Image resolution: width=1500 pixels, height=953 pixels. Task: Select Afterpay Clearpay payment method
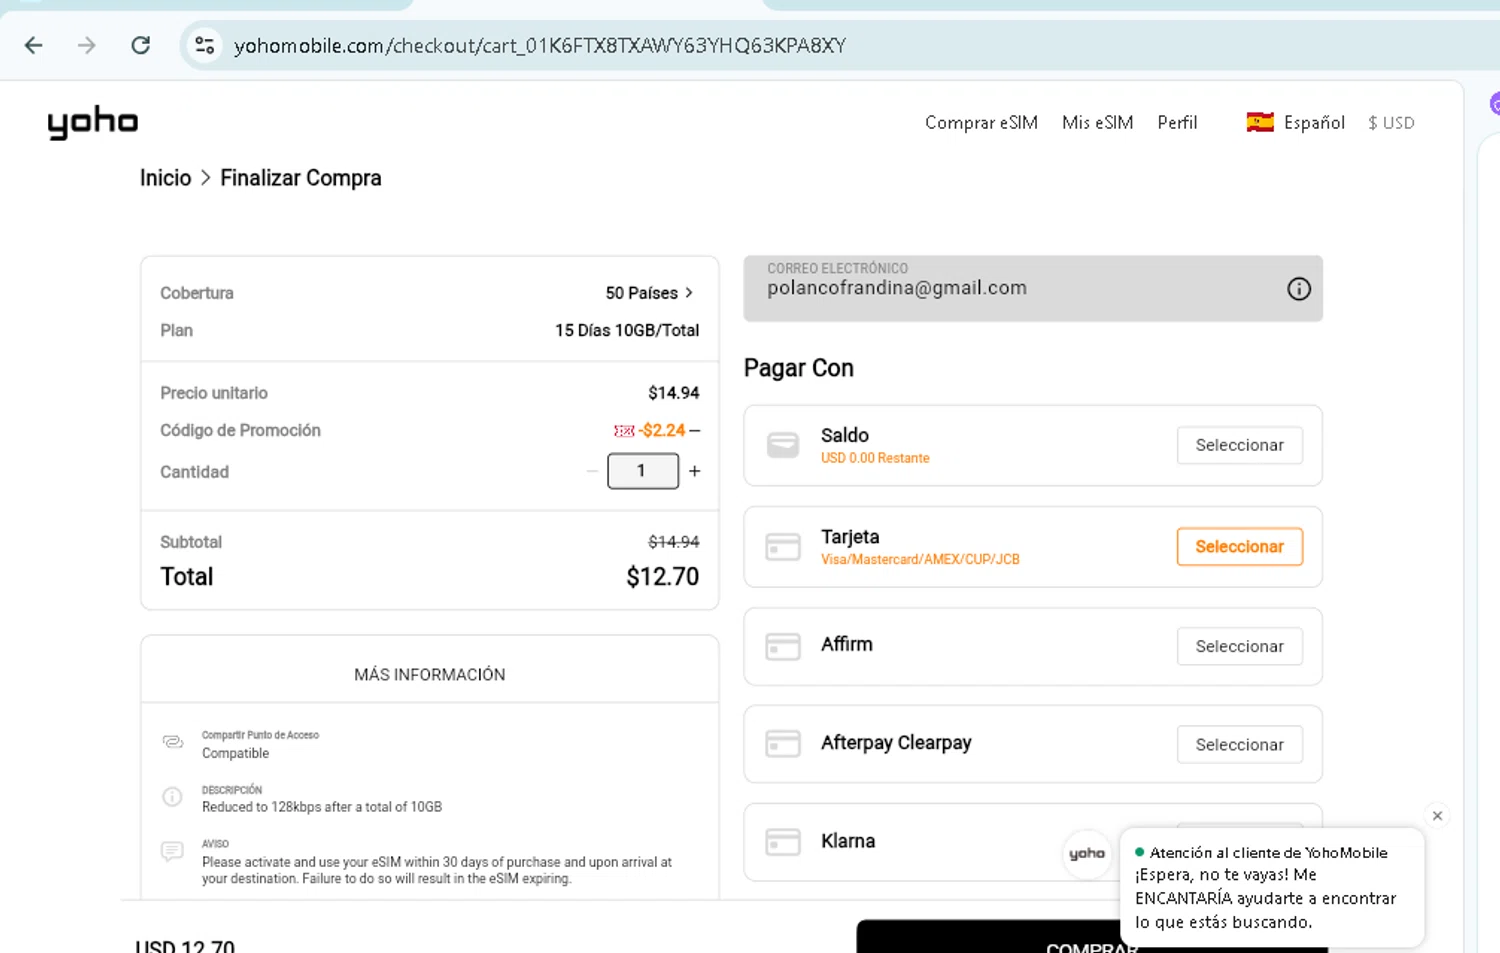pyautogui.click(x=1239, y=744)
